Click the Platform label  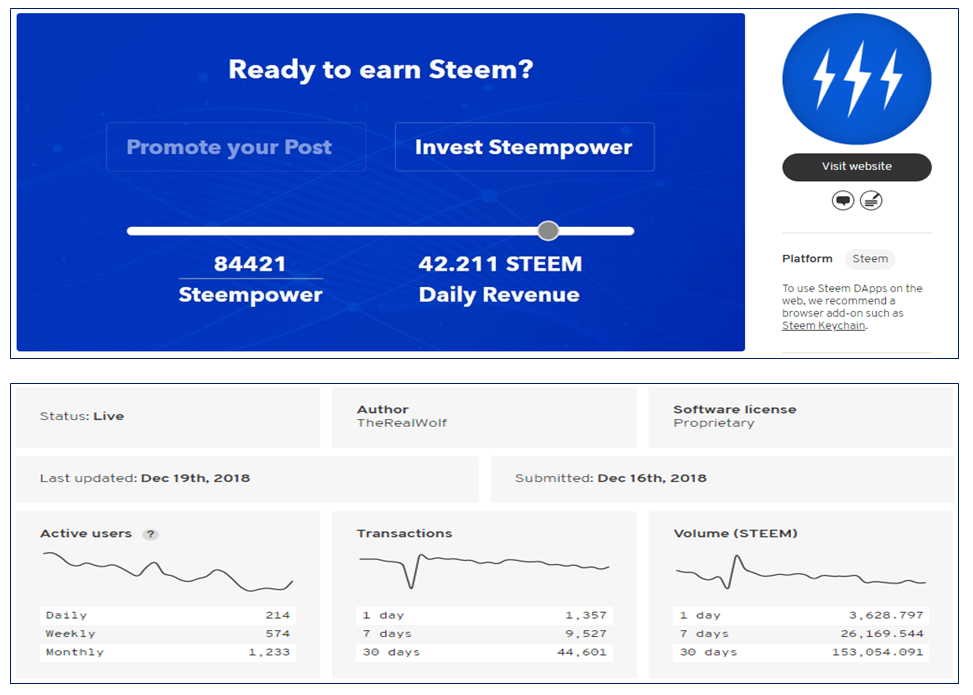point(807,259)
